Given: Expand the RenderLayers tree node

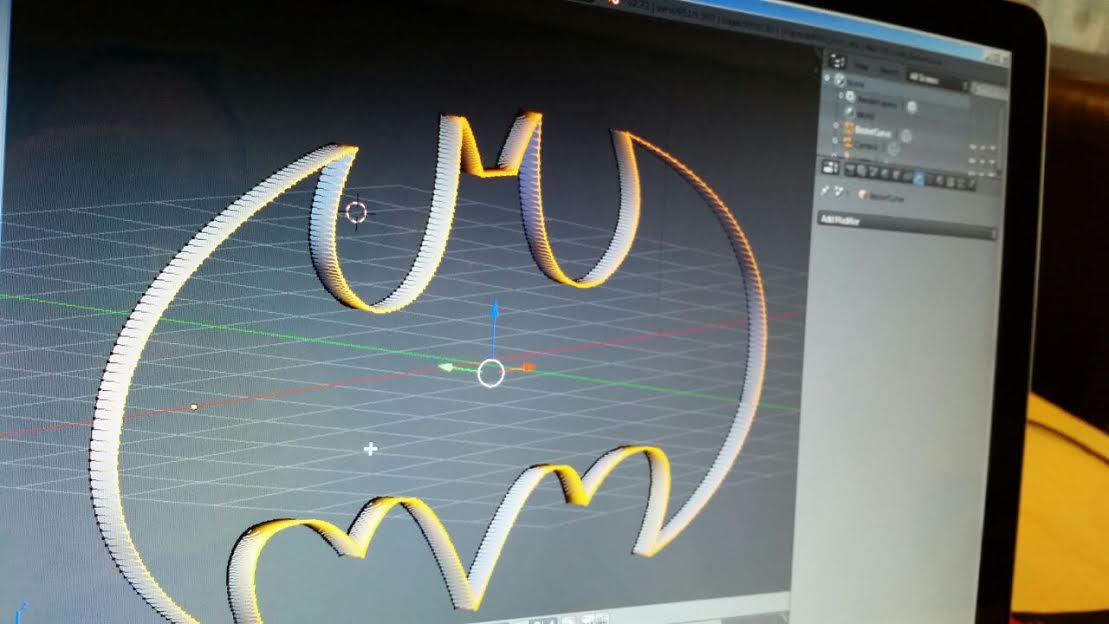Looking at the screenshot, I should click(x=841, y=96).
